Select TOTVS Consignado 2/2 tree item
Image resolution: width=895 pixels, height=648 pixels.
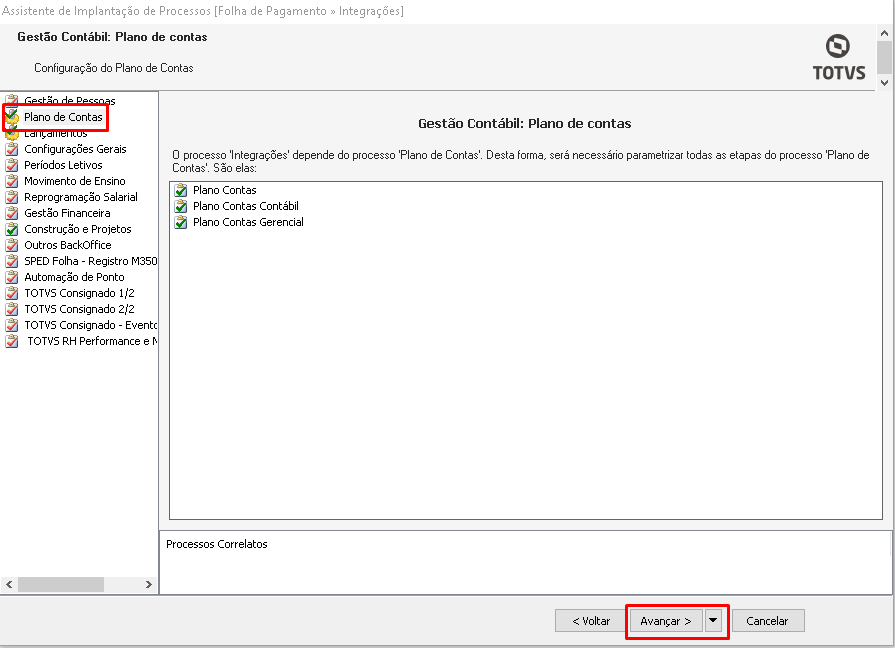click(x=79, y=309)
